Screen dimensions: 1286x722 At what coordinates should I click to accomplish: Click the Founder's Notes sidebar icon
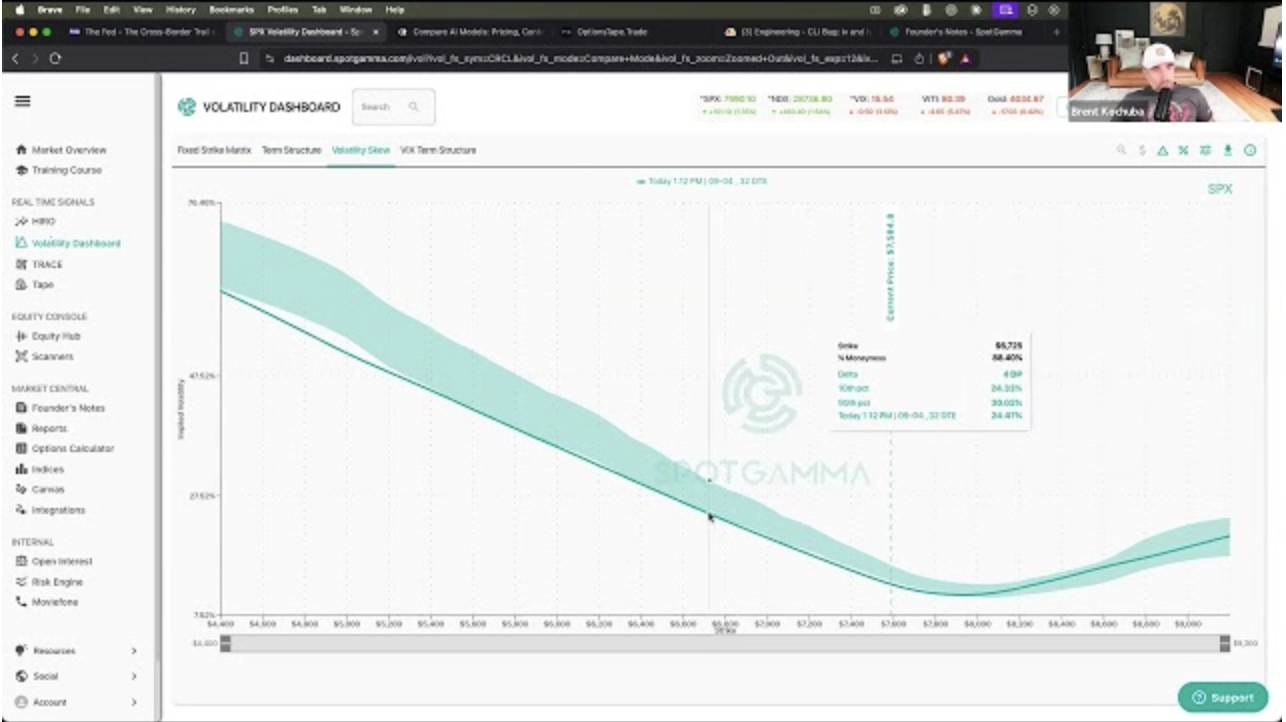tap(21, 408)
